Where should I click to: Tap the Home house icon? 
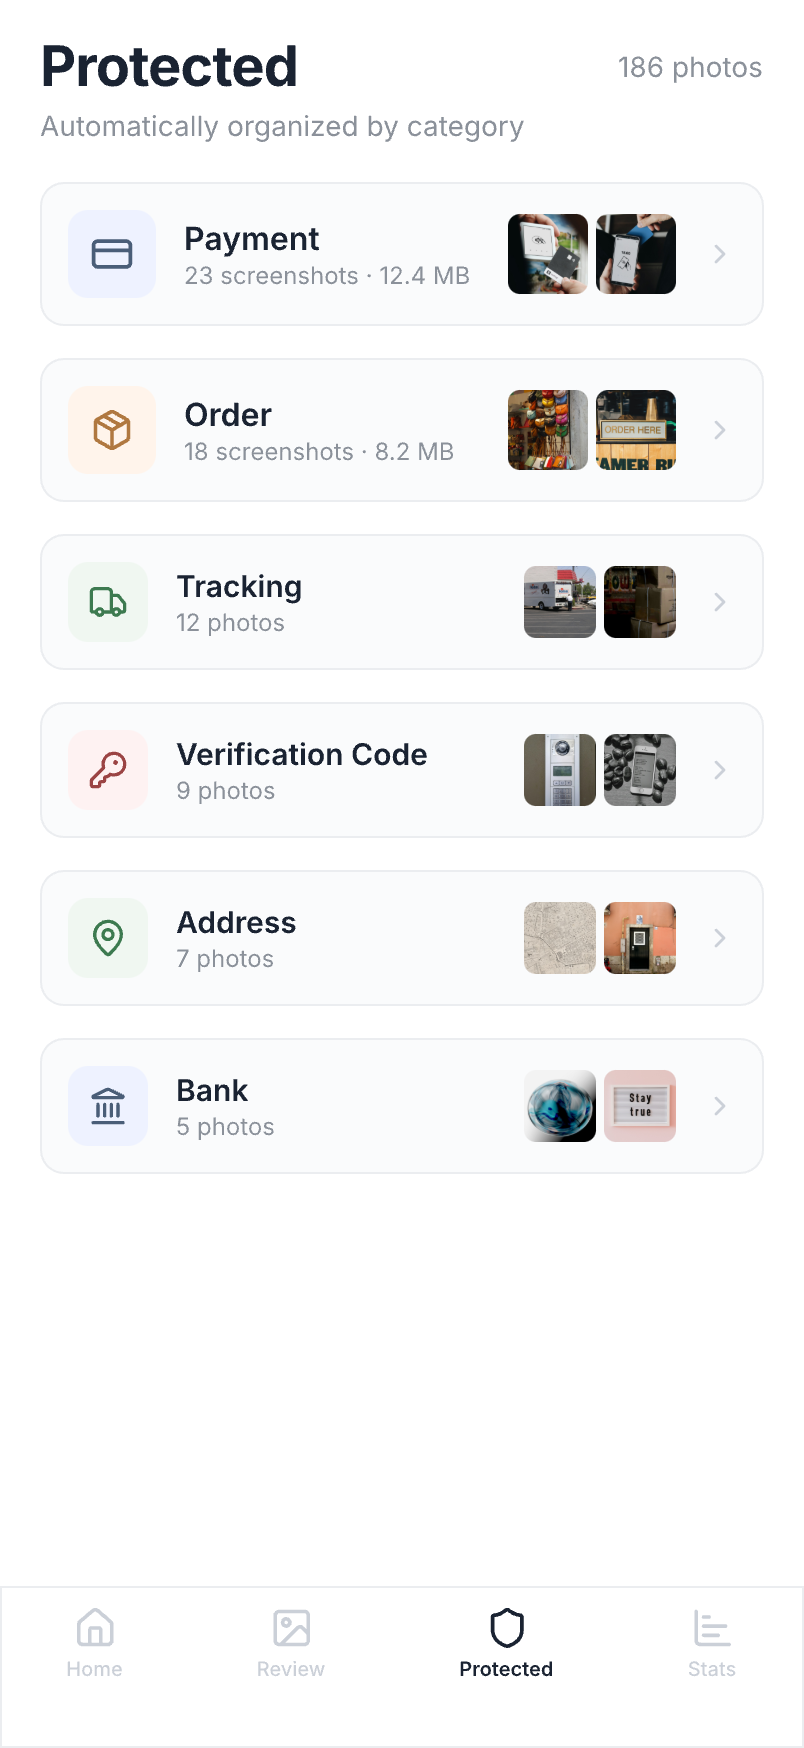tap(95, 1627)
